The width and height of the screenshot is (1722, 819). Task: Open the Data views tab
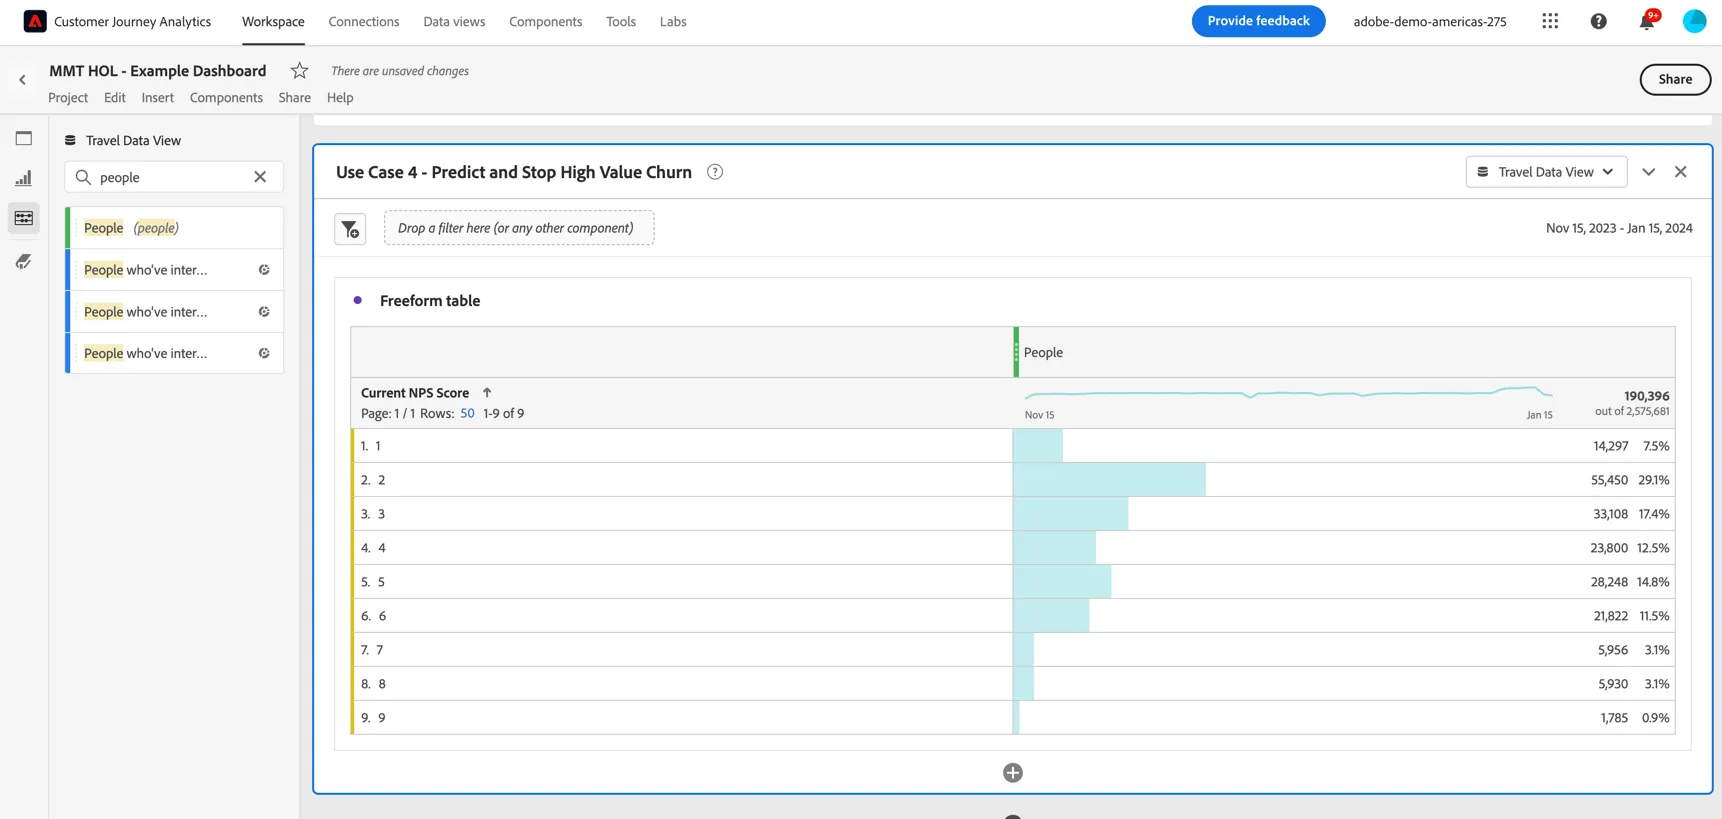[x=454, y=22]
